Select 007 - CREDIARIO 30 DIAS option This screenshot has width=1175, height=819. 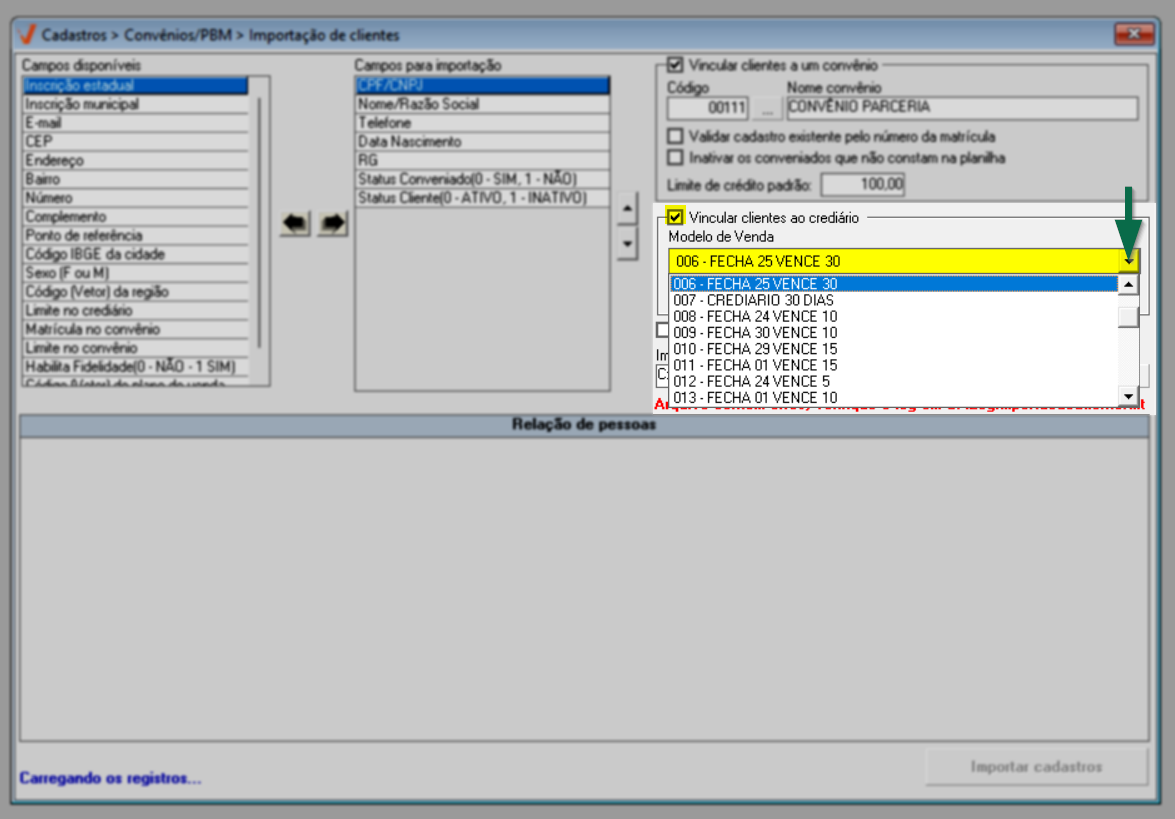tap(893, 300)
